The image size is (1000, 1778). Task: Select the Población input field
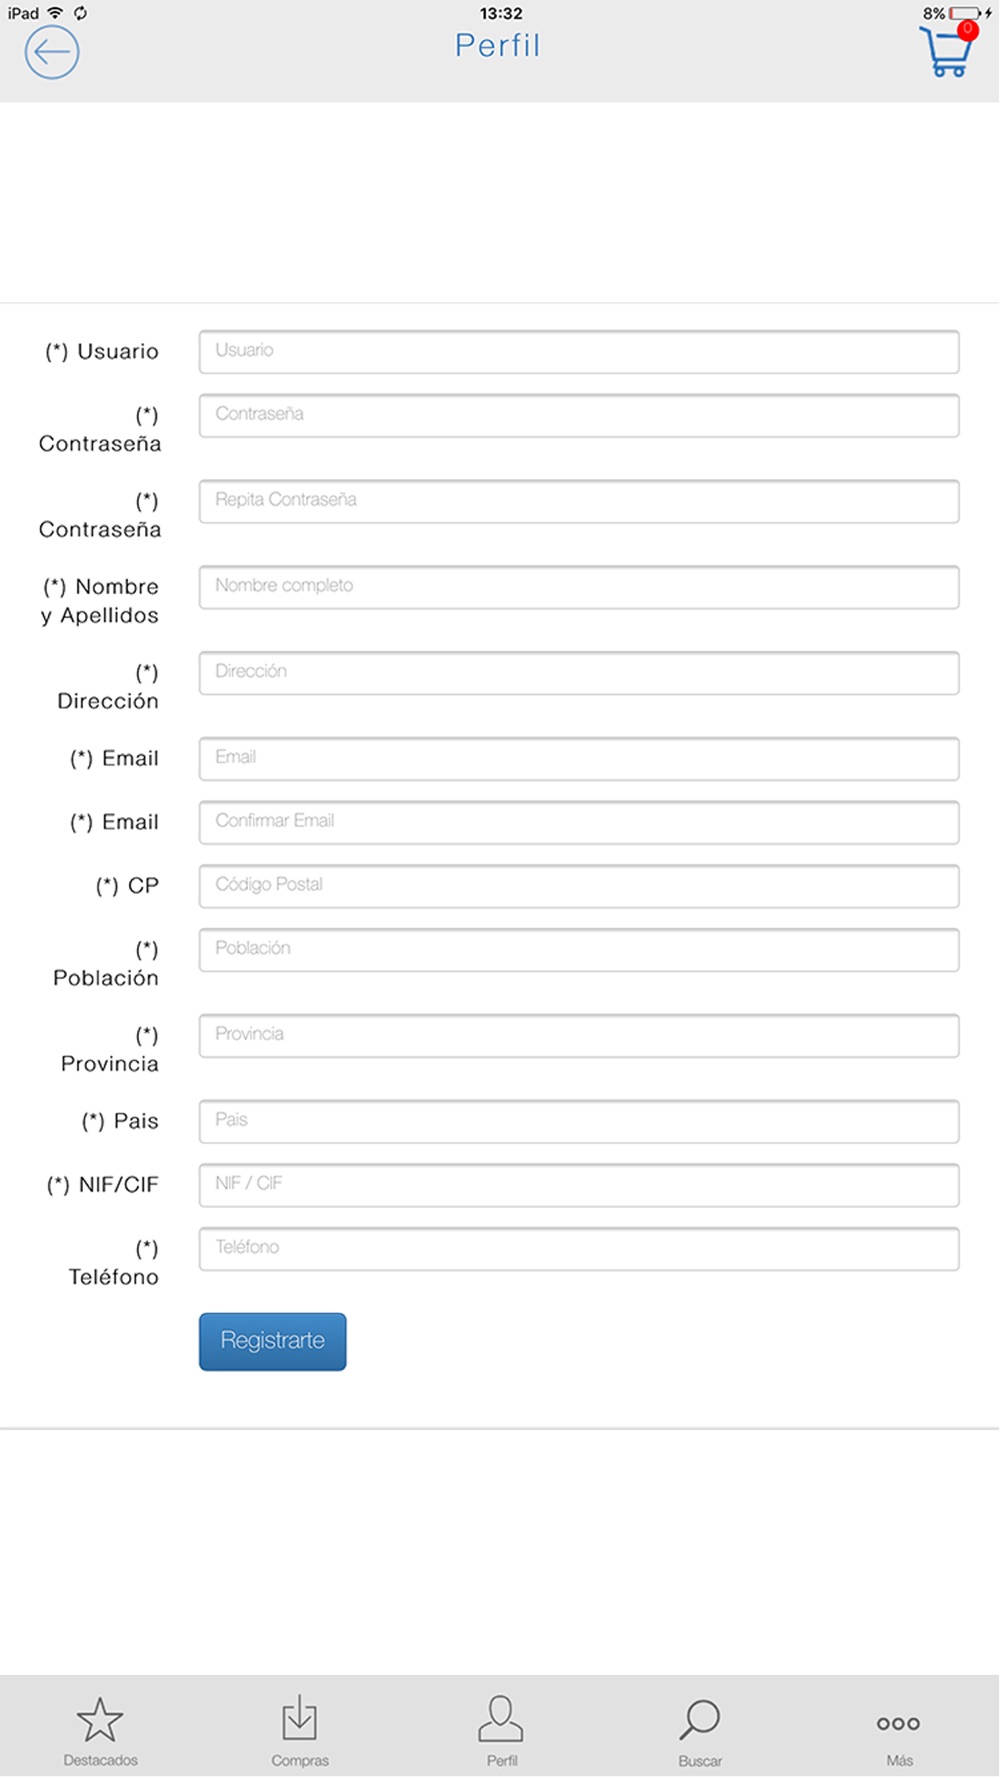point(579,949)
